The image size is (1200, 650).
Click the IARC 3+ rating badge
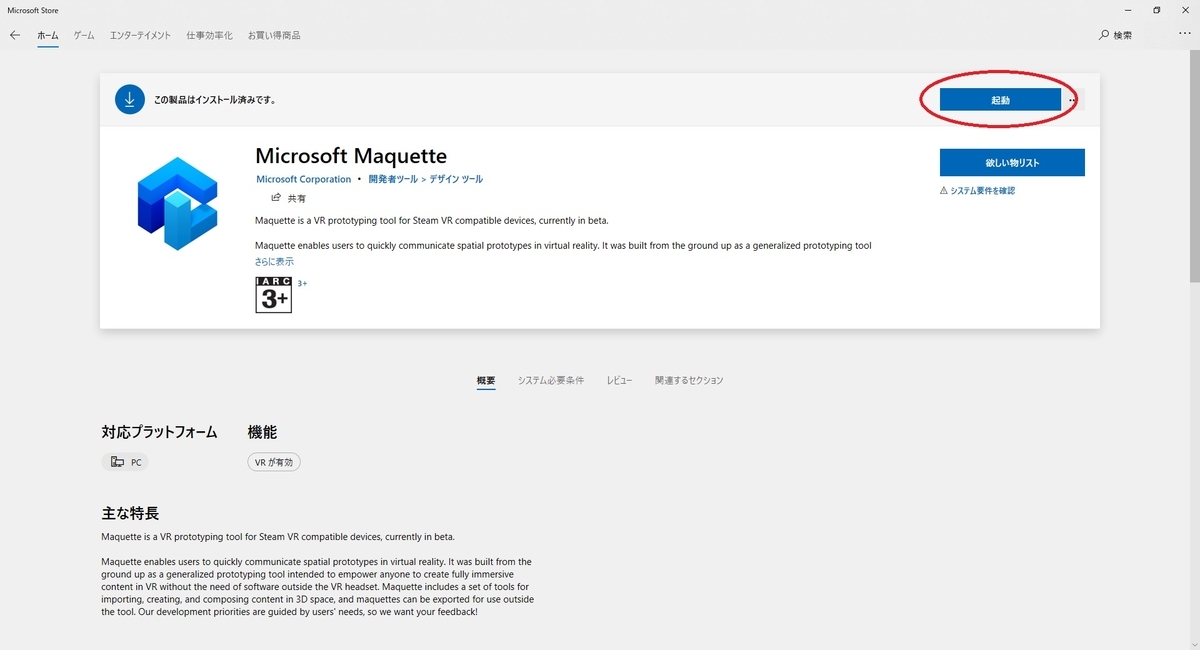pyautogui.click(x=274, y=295)
